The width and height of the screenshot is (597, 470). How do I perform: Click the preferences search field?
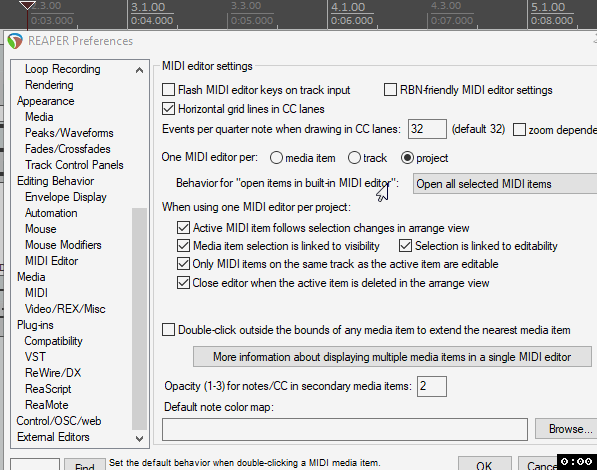[35, 465]
